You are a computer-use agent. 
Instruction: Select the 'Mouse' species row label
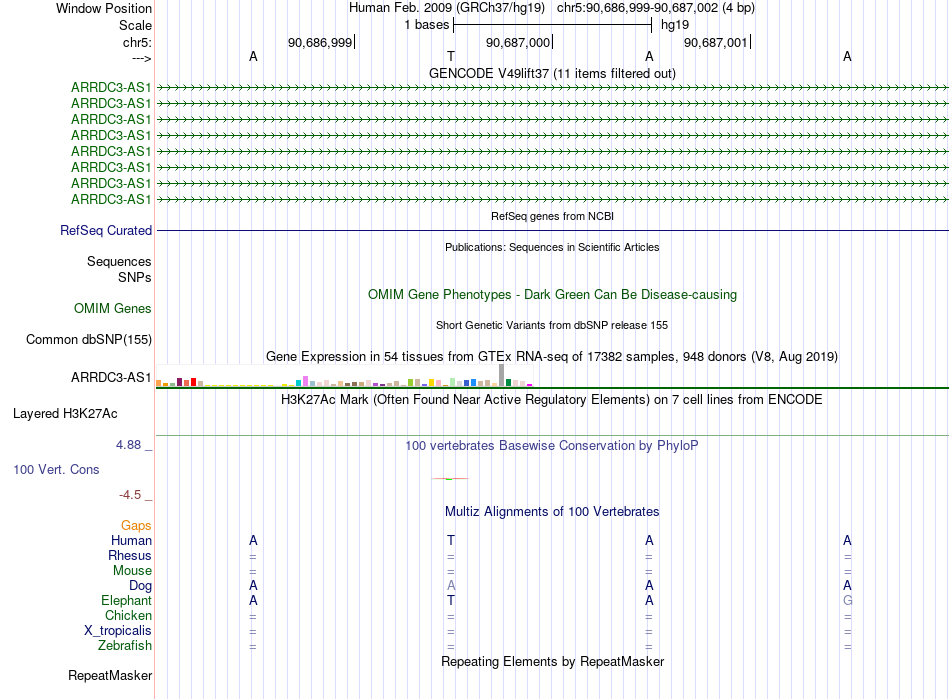coord(132,571)
